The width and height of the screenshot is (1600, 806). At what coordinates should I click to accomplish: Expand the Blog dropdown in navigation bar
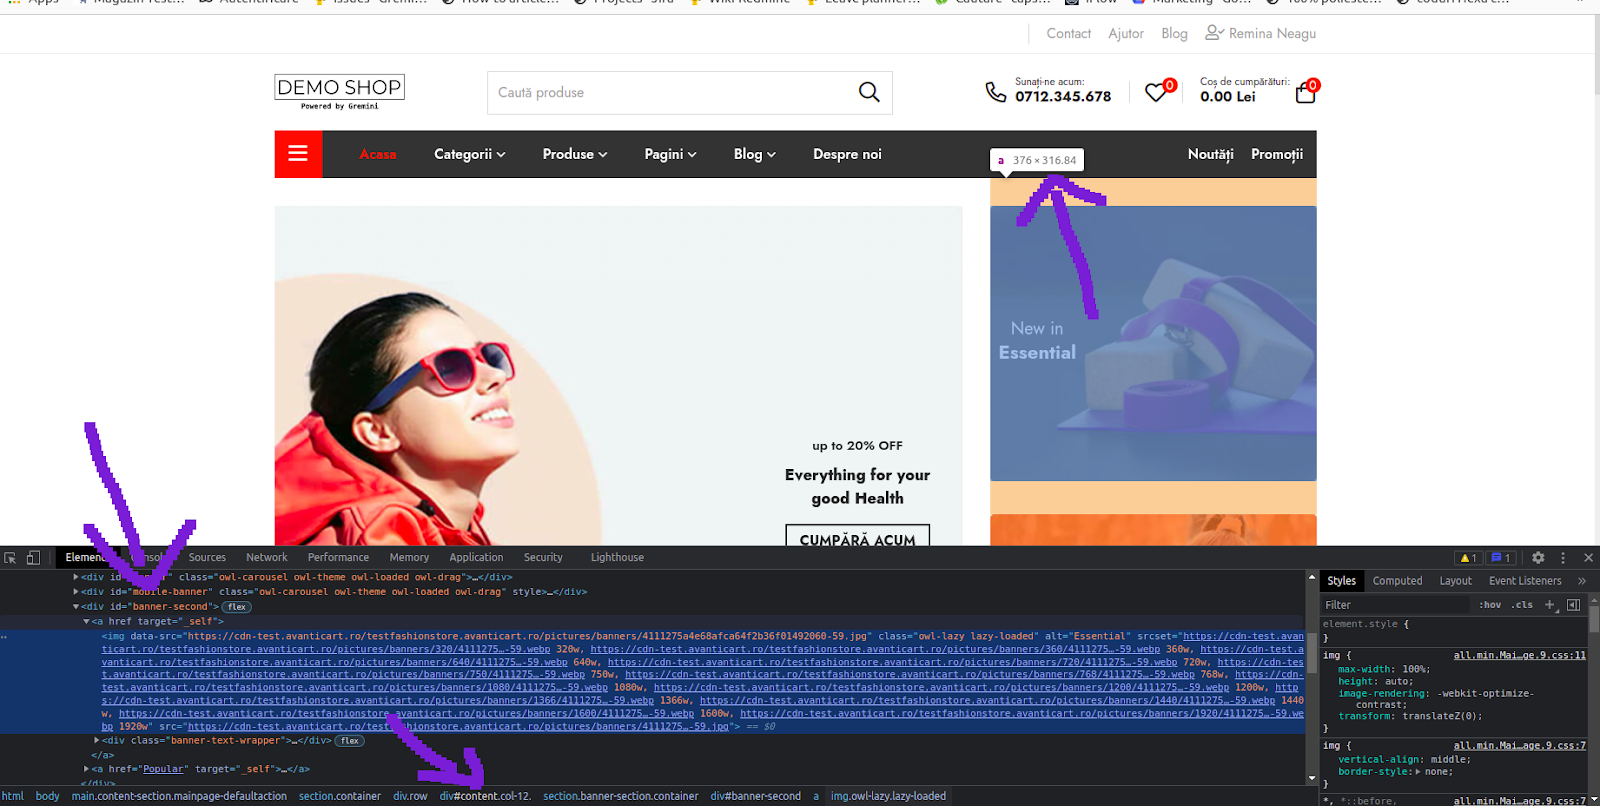pos(755,154)
